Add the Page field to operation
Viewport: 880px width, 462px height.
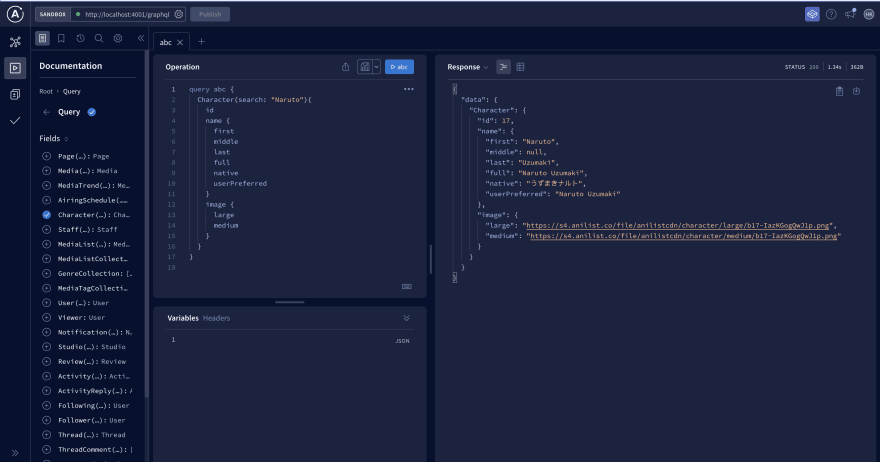click(x=47, y=156)
